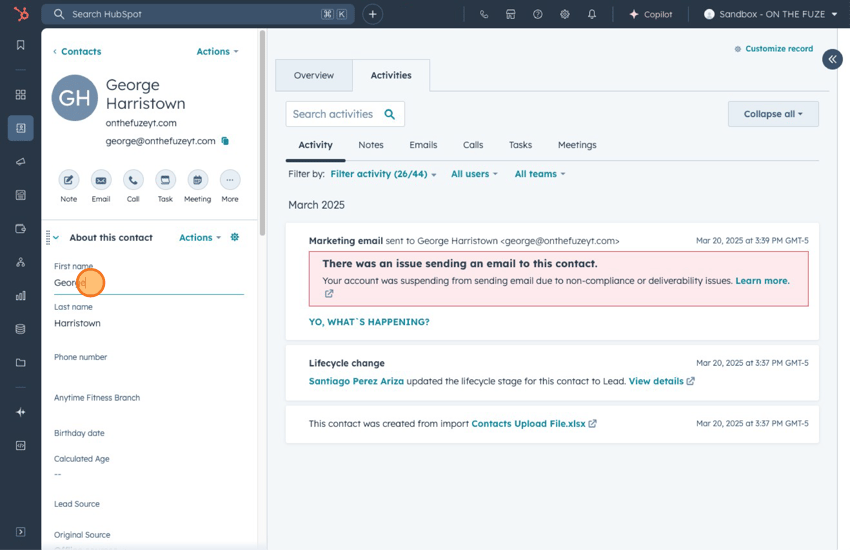Switch to the Tasks sub-tab

[520, 145]
